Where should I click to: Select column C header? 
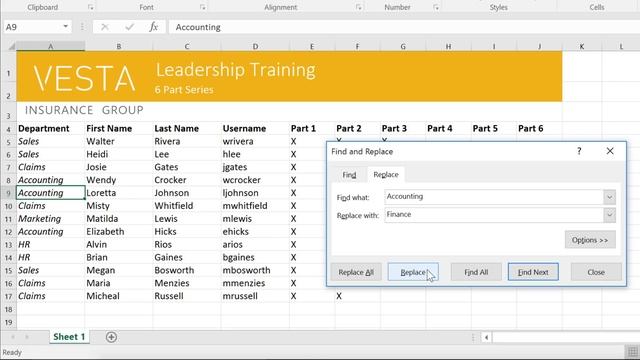[x=187, y=47]
